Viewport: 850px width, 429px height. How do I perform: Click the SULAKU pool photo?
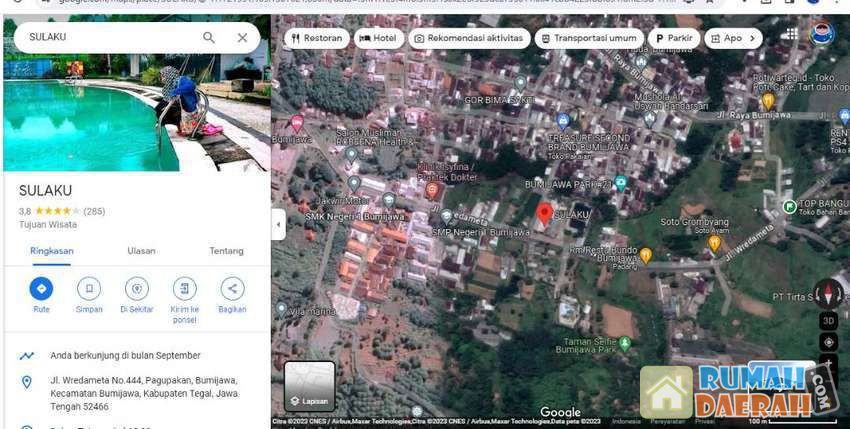pos(135,110)
